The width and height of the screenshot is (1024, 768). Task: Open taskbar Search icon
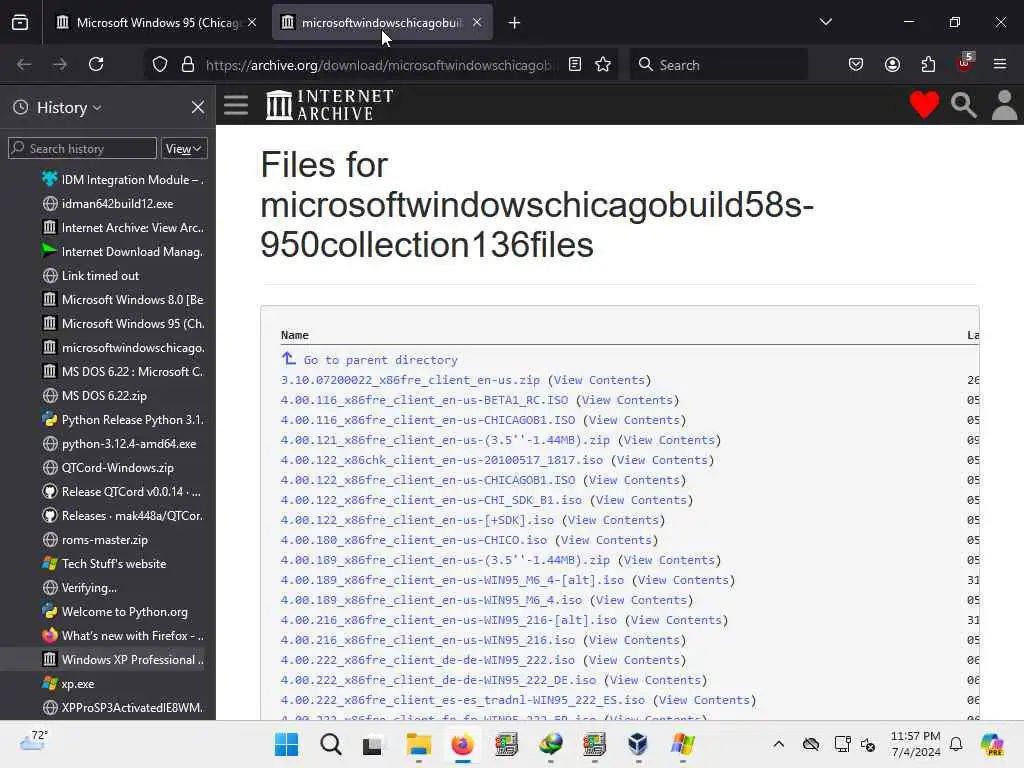pos(330,744)
